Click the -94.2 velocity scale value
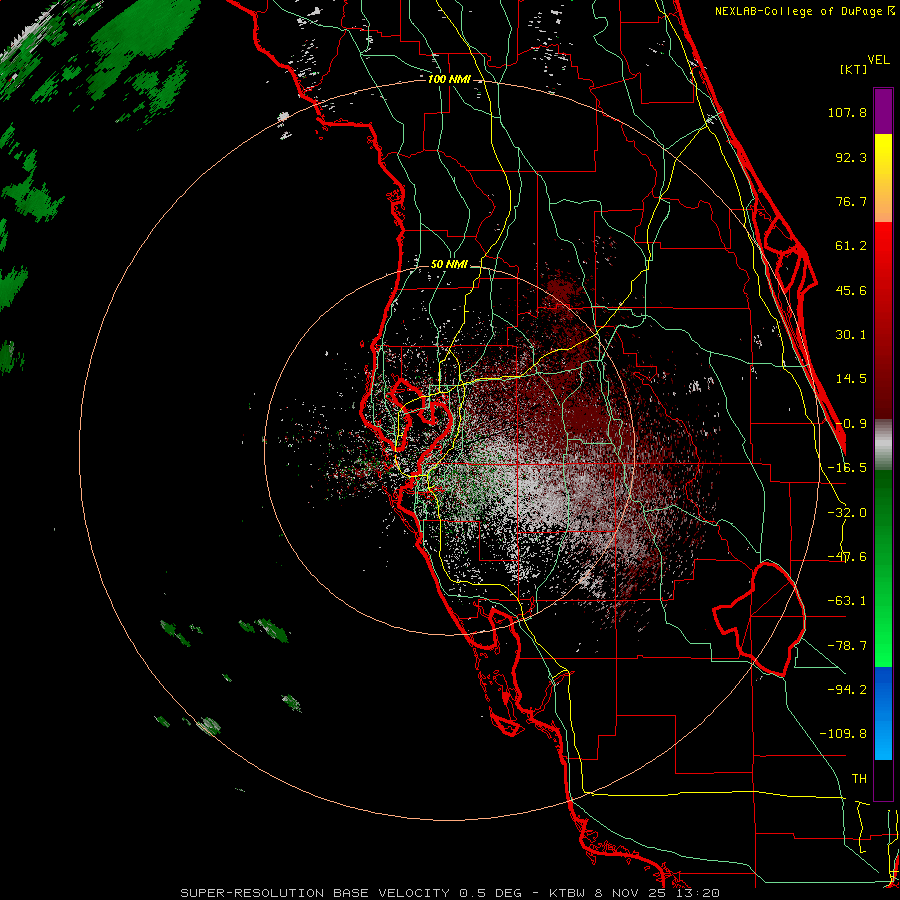Viewport: 900px width, 900px height. coord(847,689)
